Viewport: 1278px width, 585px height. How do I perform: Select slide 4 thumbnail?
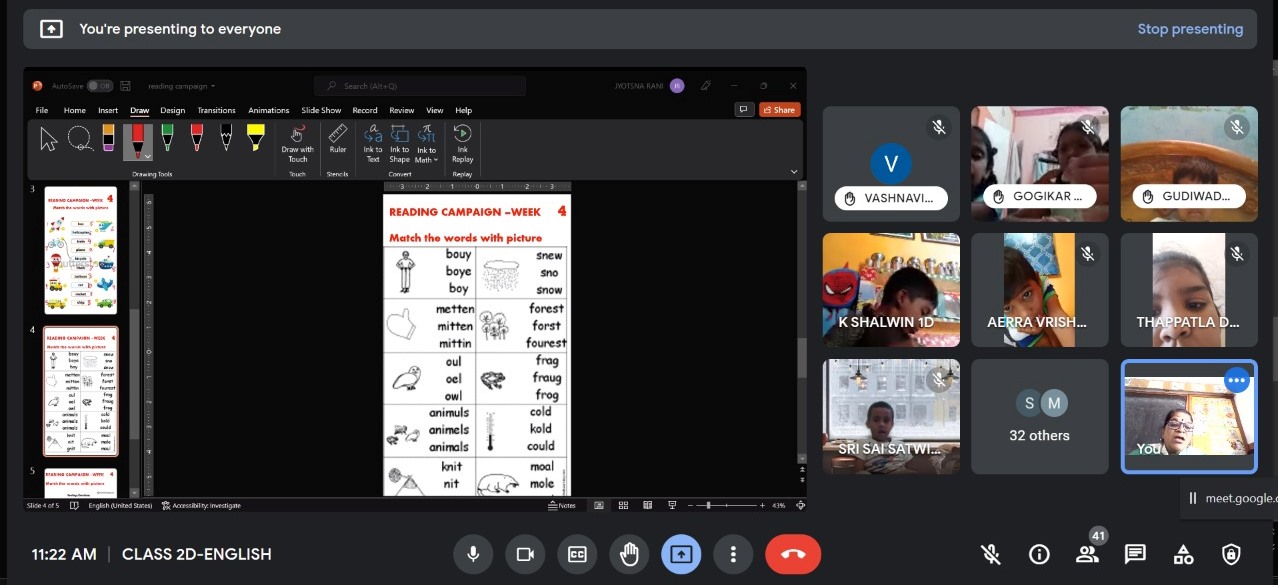click(80, 391)
